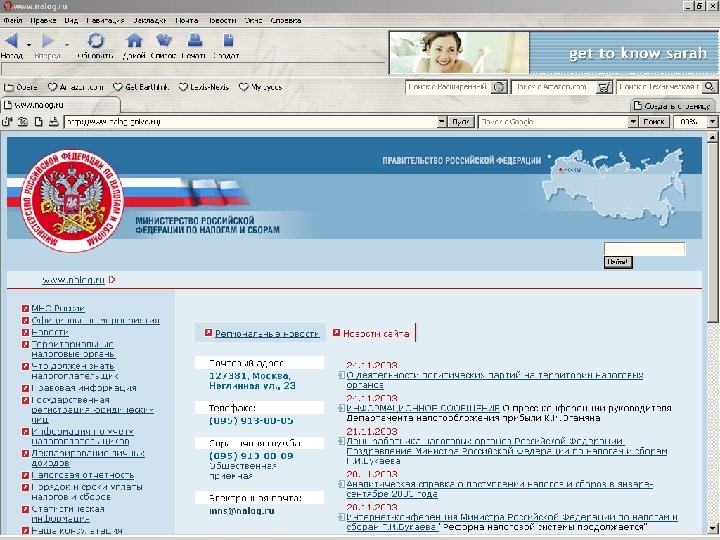Click the red arrow beside МНС России
Image resolution: width=720 pixels, height=540 pixels.
click(x=26, y=309)
